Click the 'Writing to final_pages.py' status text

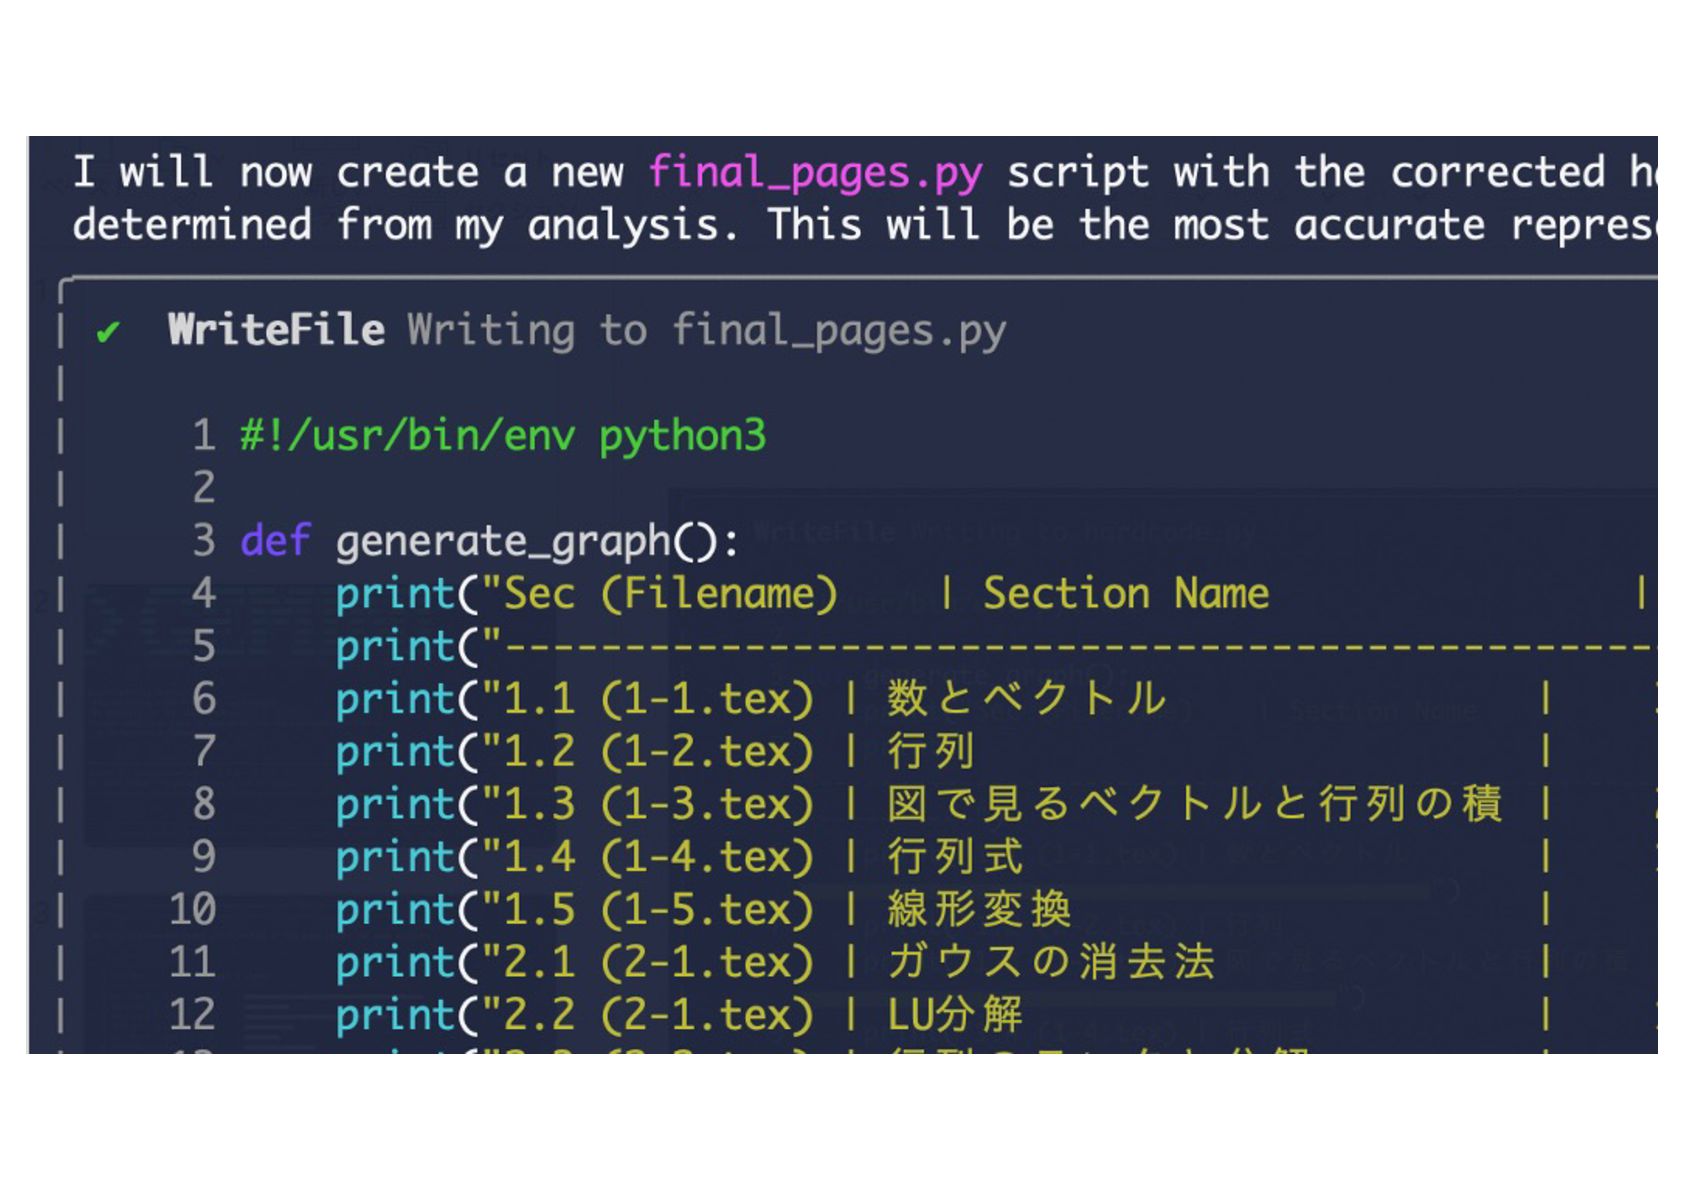706,330
